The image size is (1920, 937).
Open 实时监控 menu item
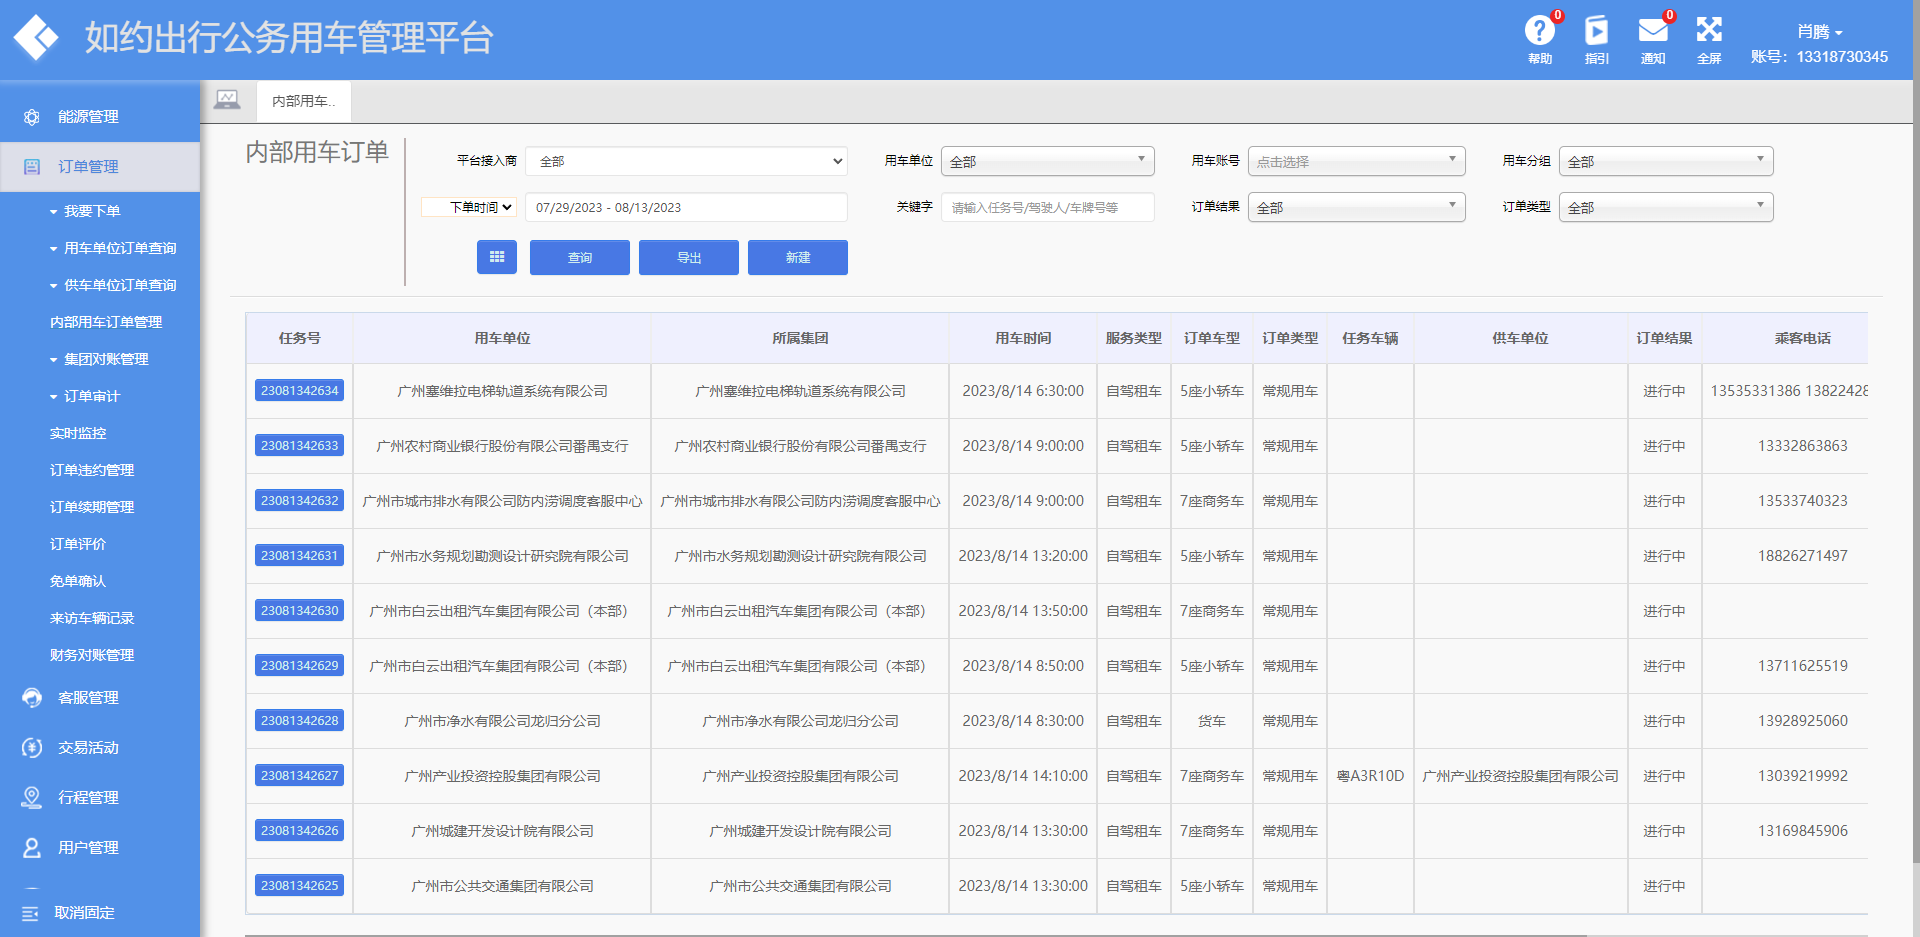point(78,433)
